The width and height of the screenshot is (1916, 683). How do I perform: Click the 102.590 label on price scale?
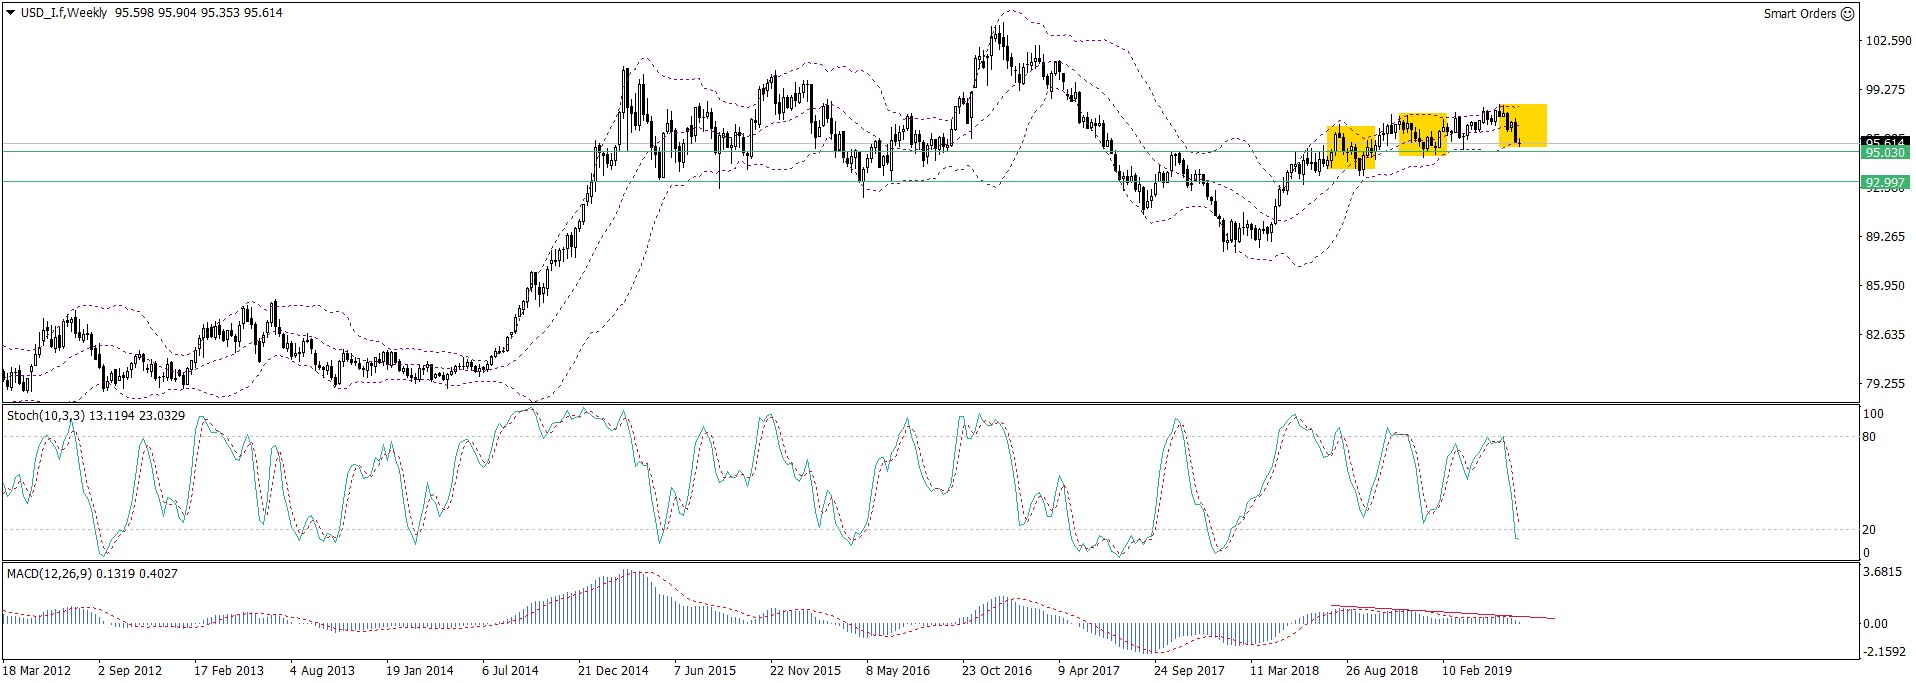click(1887, 41)
